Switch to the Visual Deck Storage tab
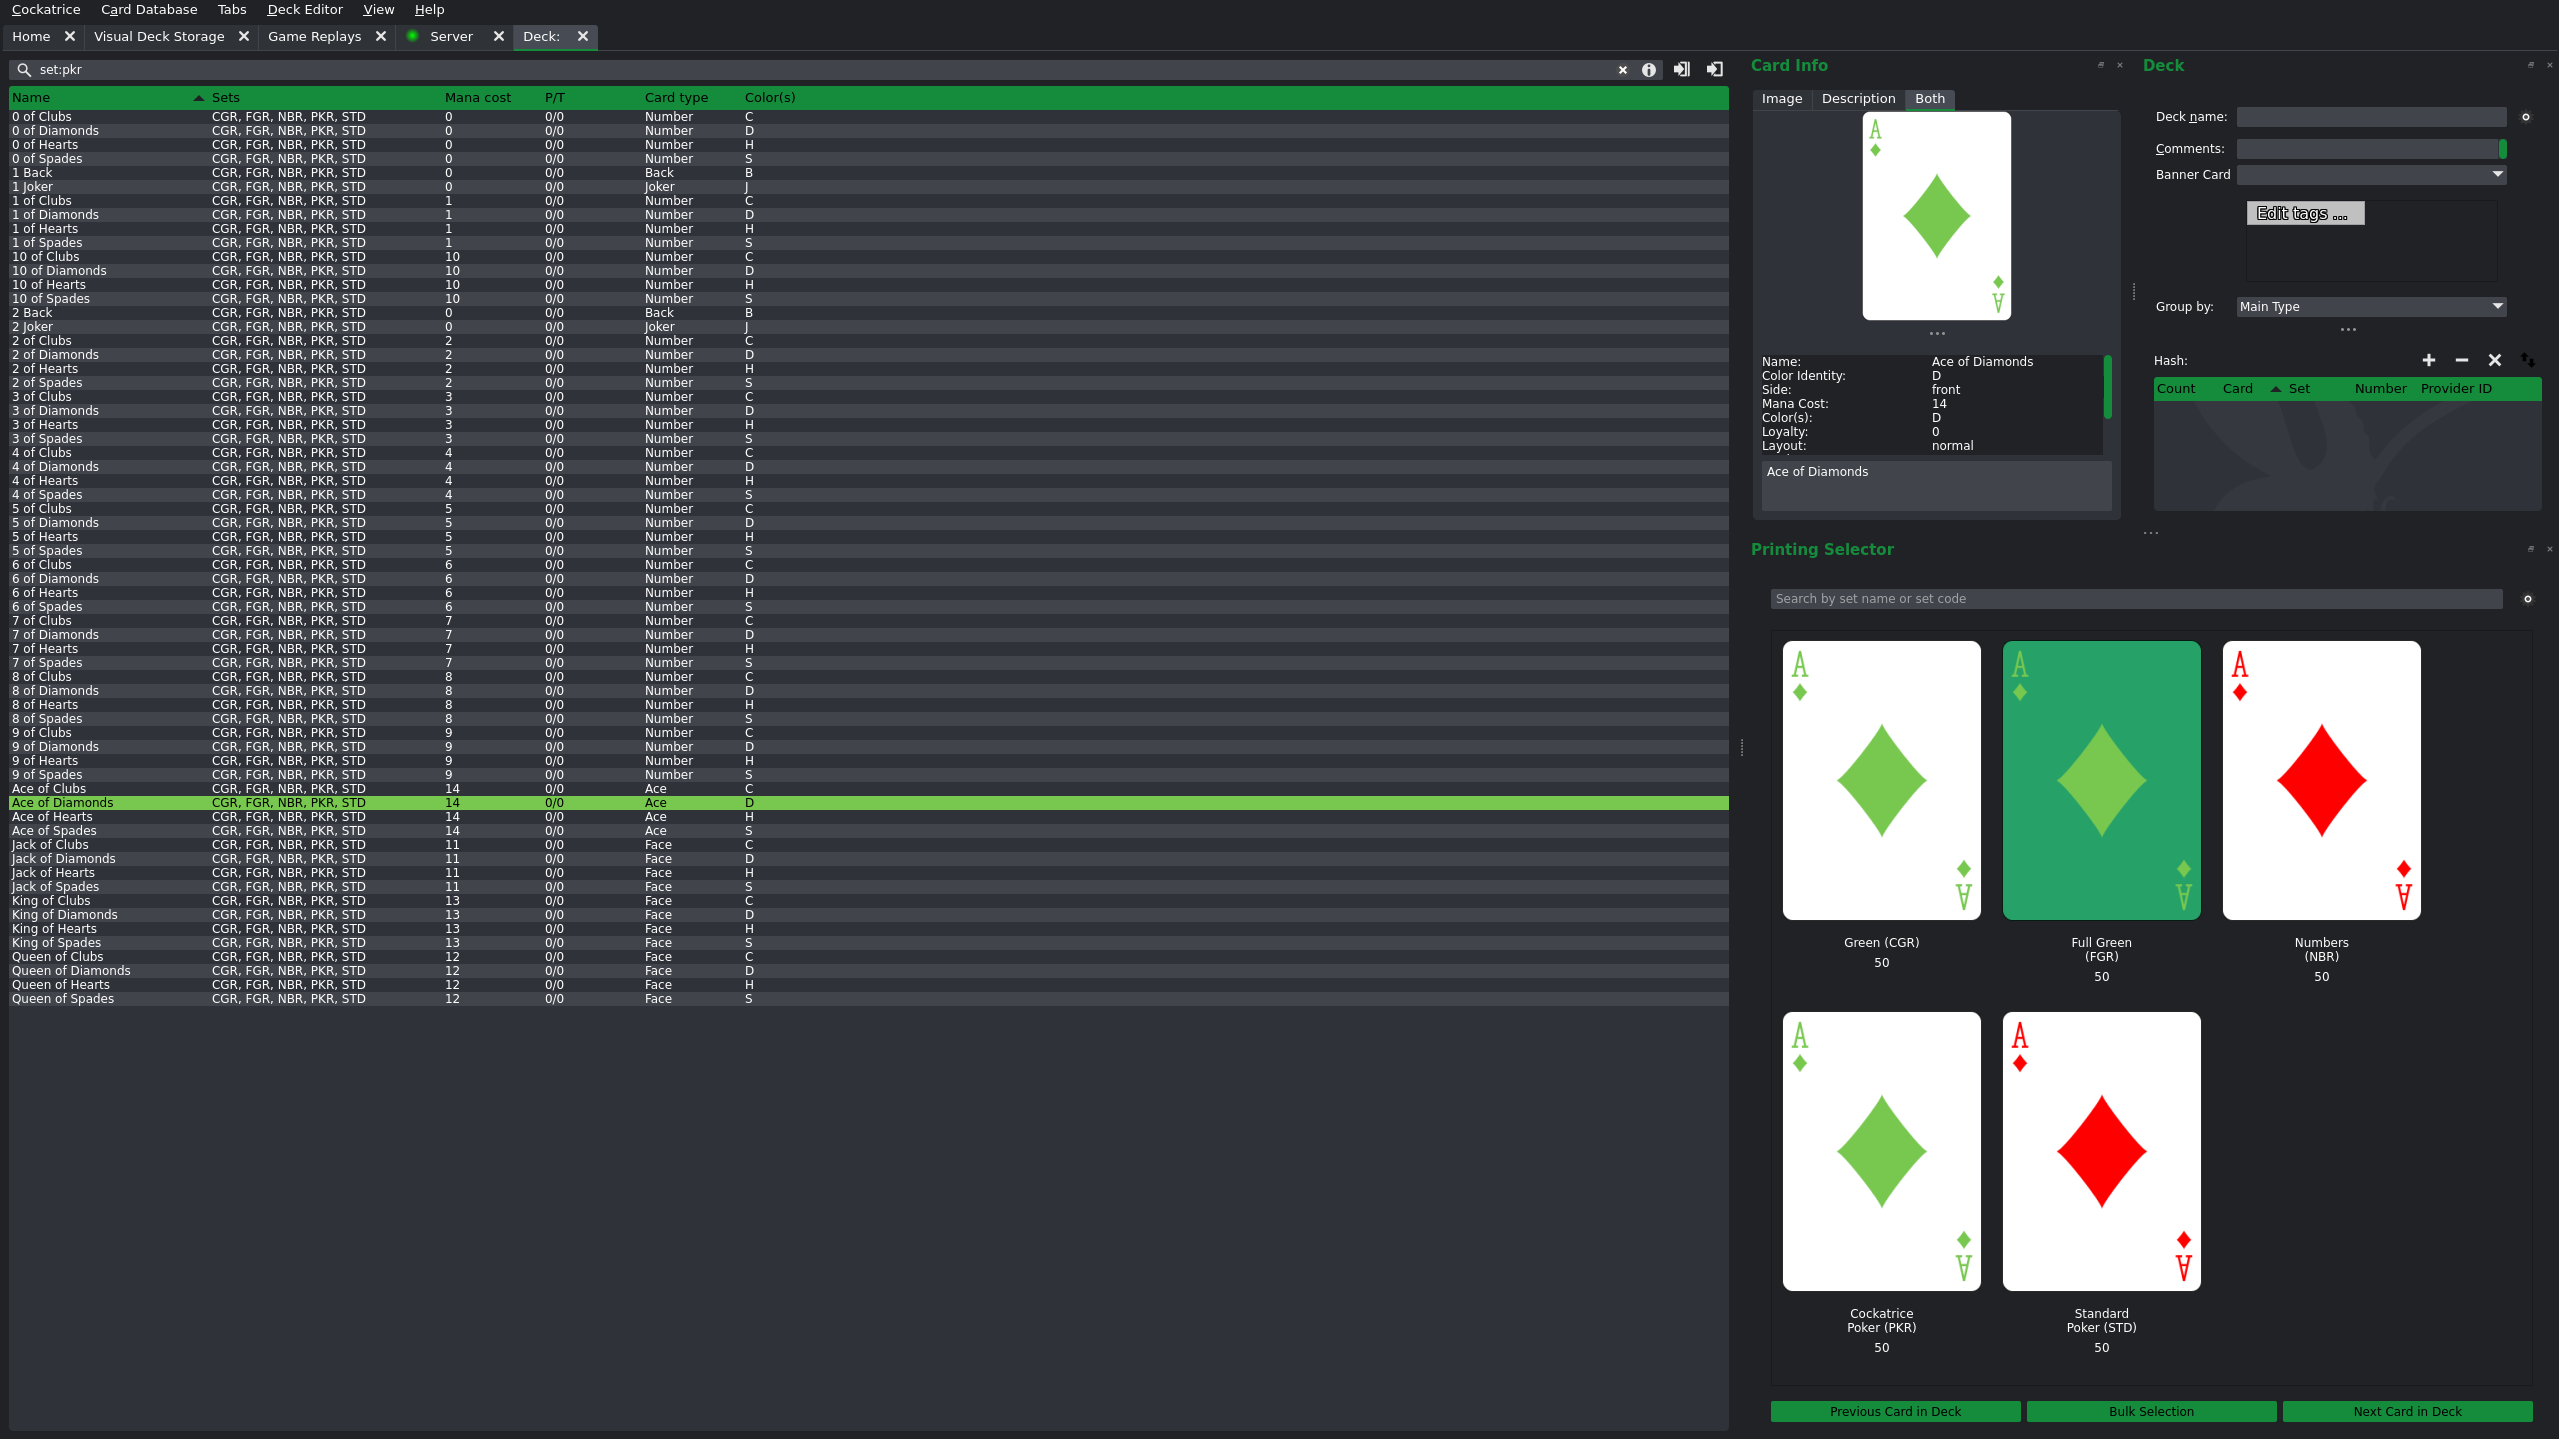2559x1439 pixels. click(x=159, y=36)
